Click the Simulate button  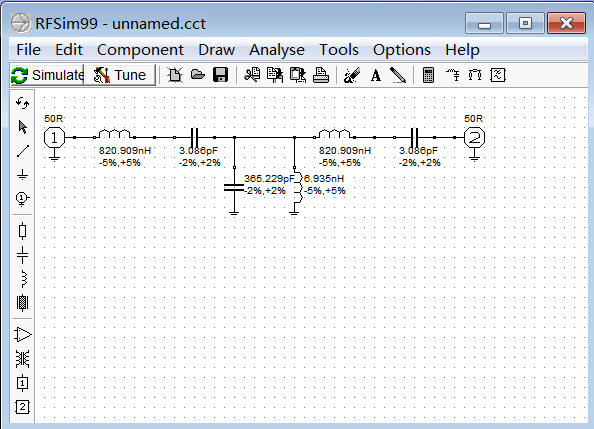(x=47, y=75)
